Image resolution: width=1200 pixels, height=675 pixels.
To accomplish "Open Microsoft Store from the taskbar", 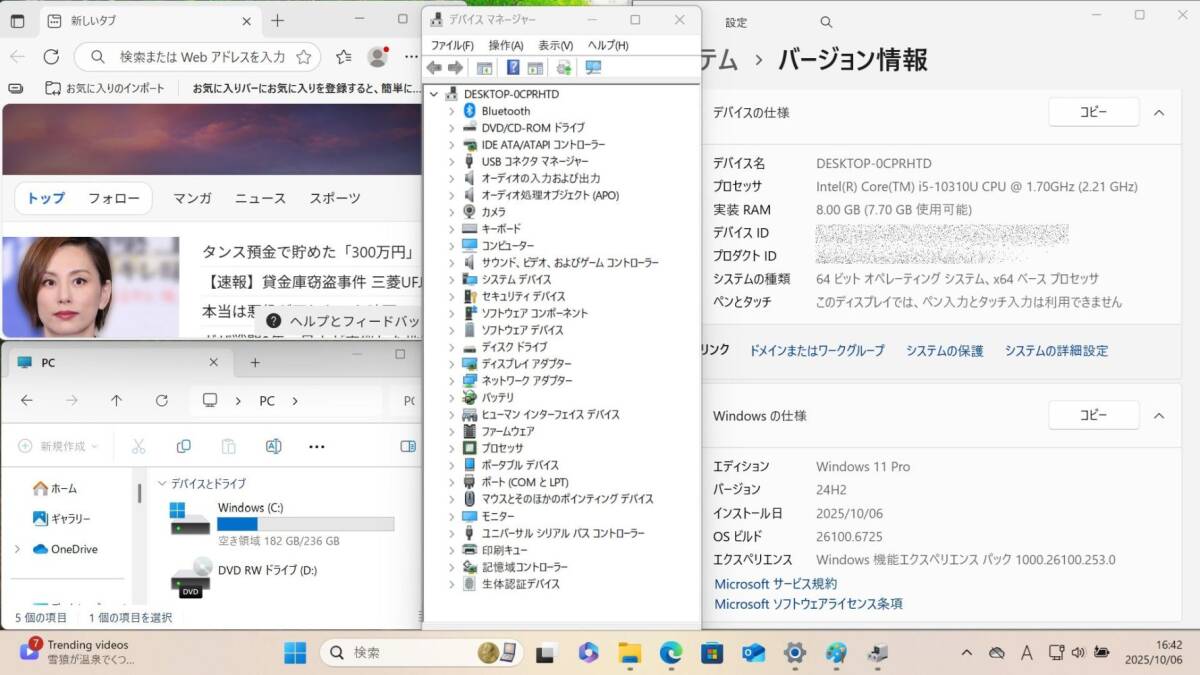I will (711, 653).
